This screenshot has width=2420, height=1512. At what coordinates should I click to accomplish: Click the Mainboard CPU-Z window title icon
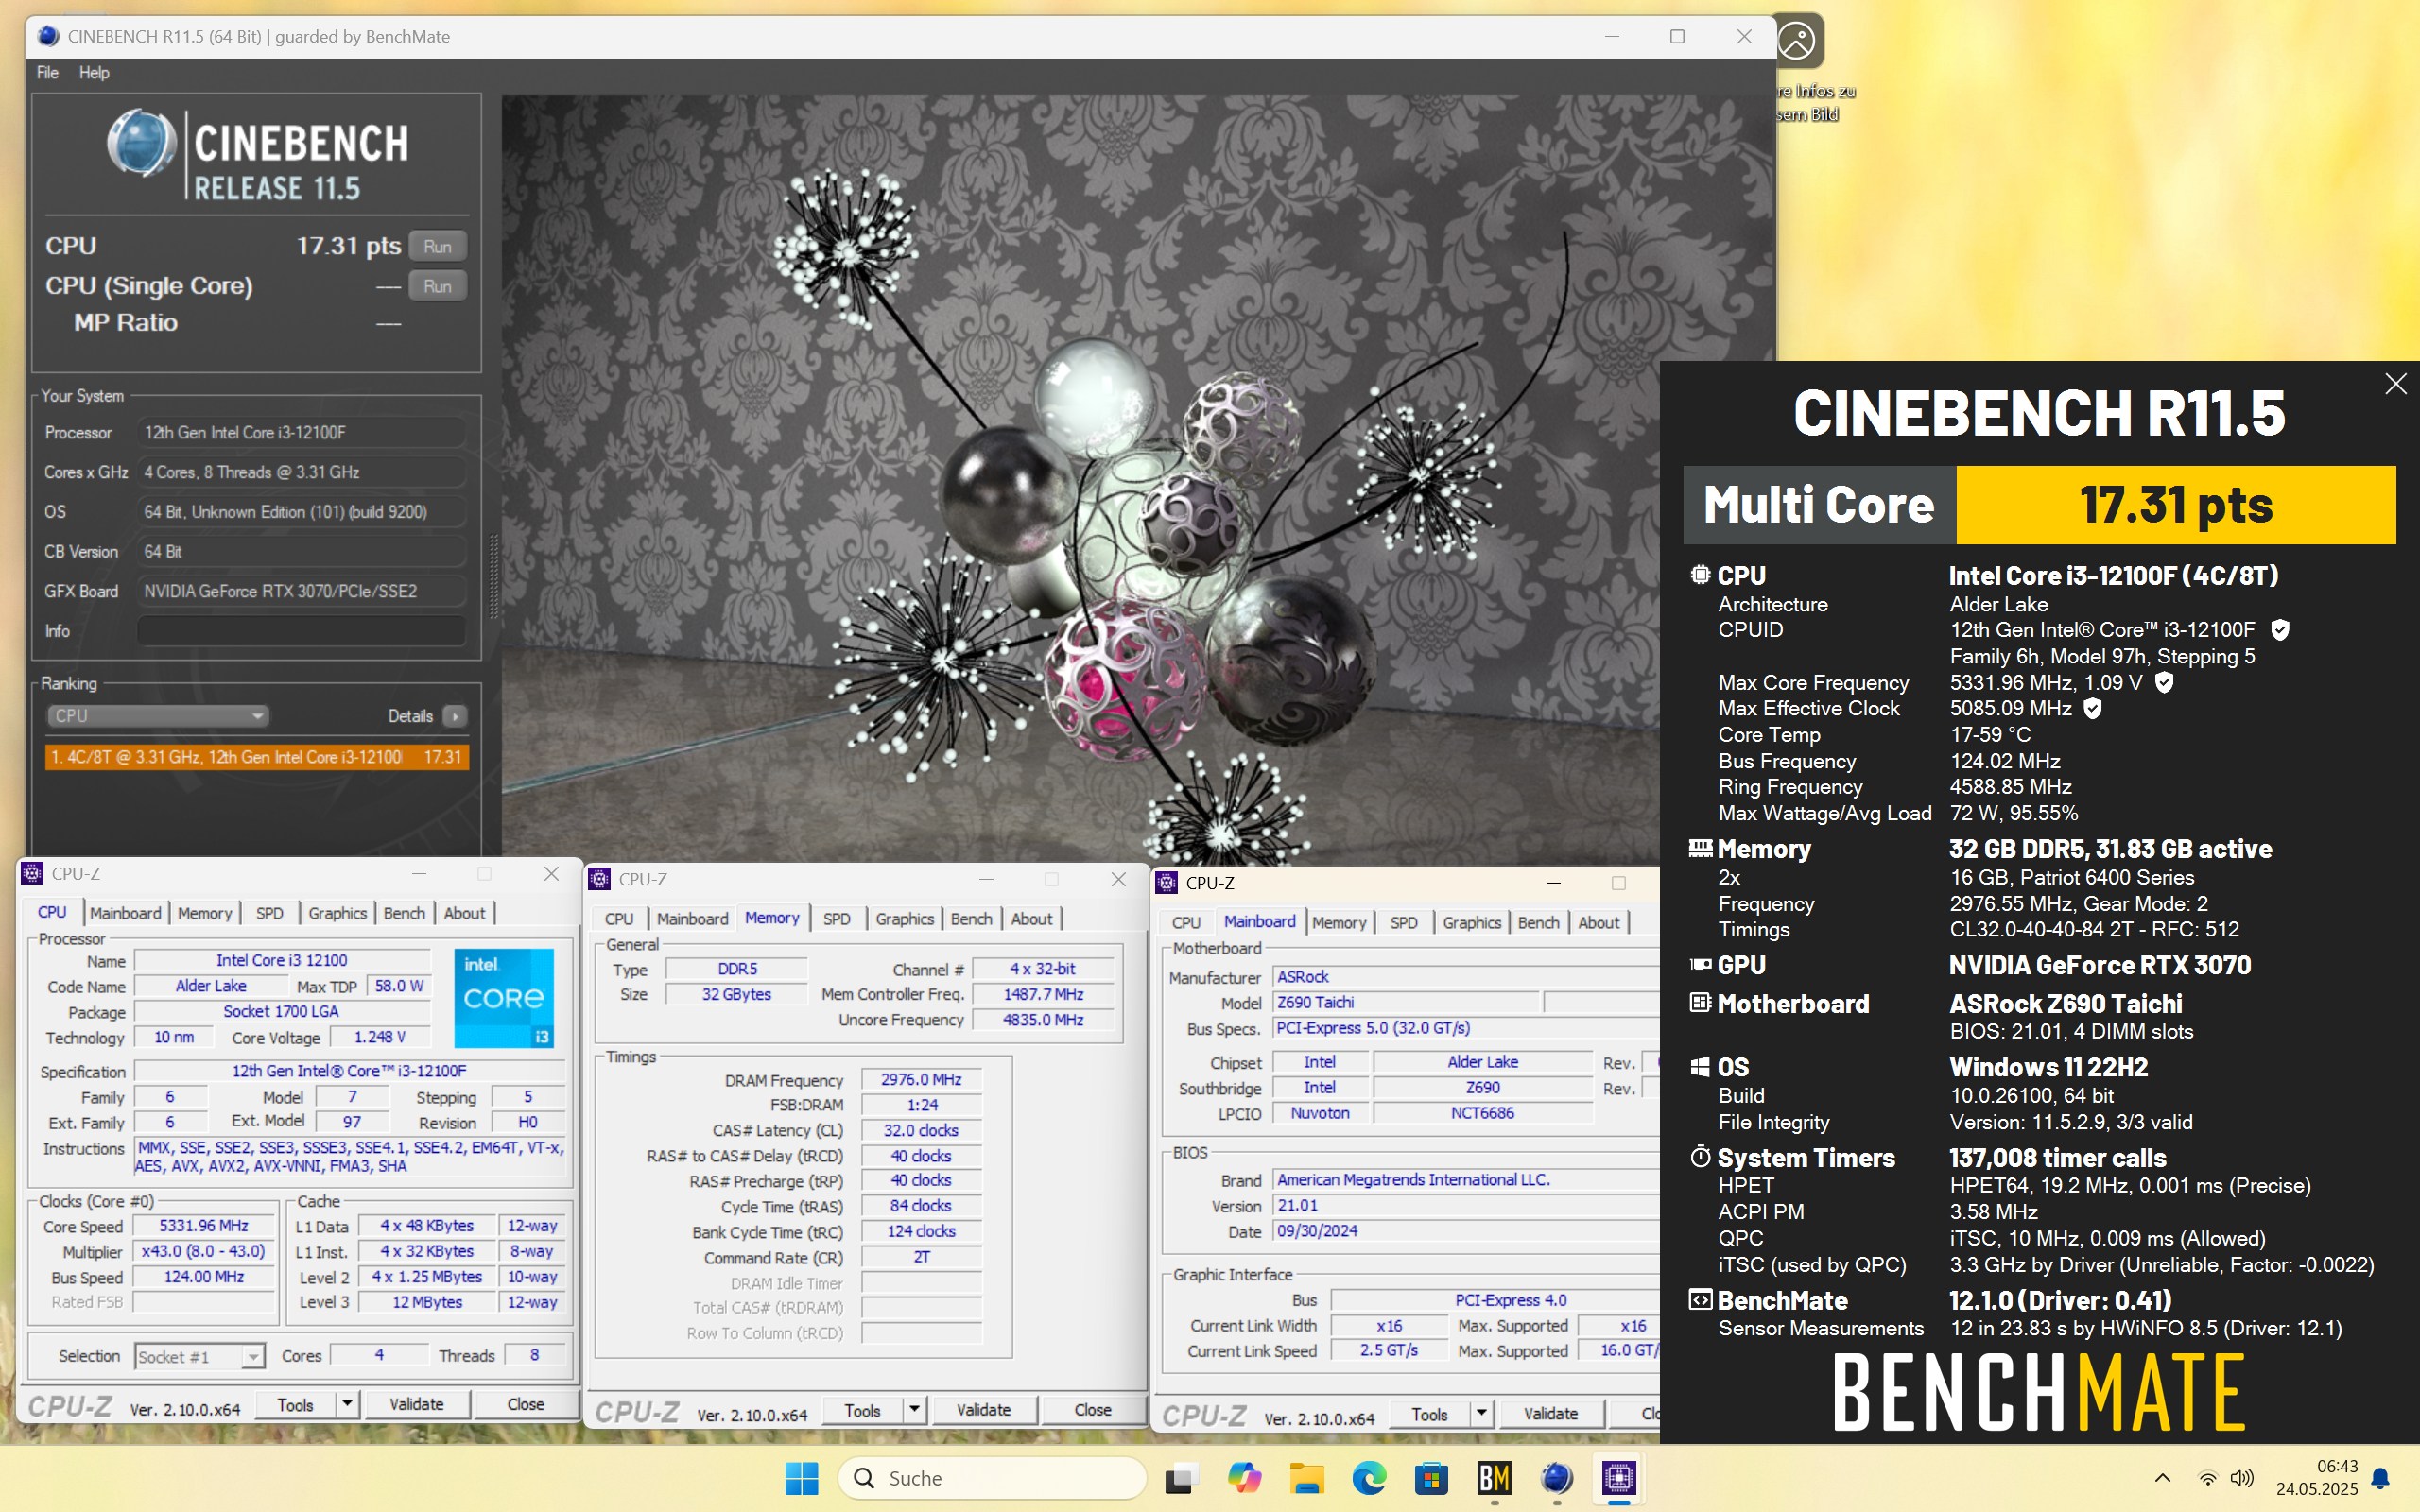(x=1166, y=883)
